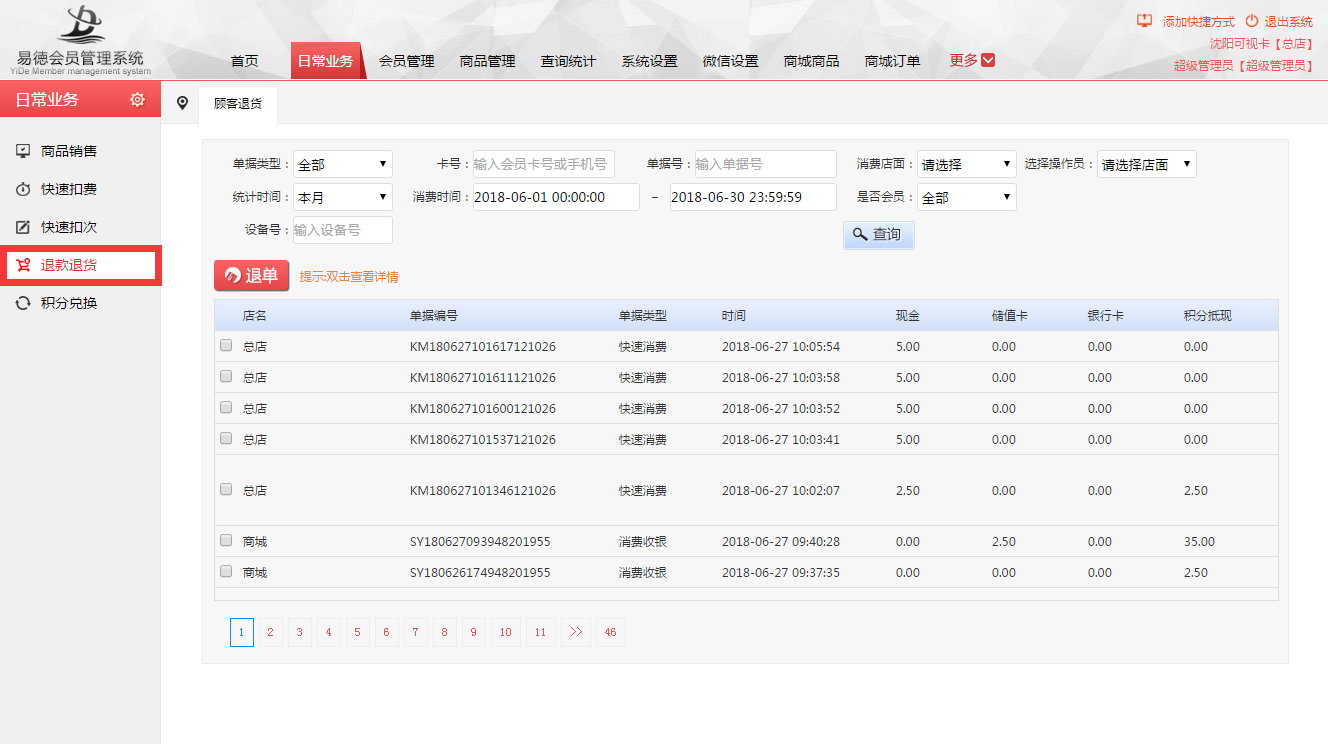Open the 商城订单 menu

tap(893, 61)
